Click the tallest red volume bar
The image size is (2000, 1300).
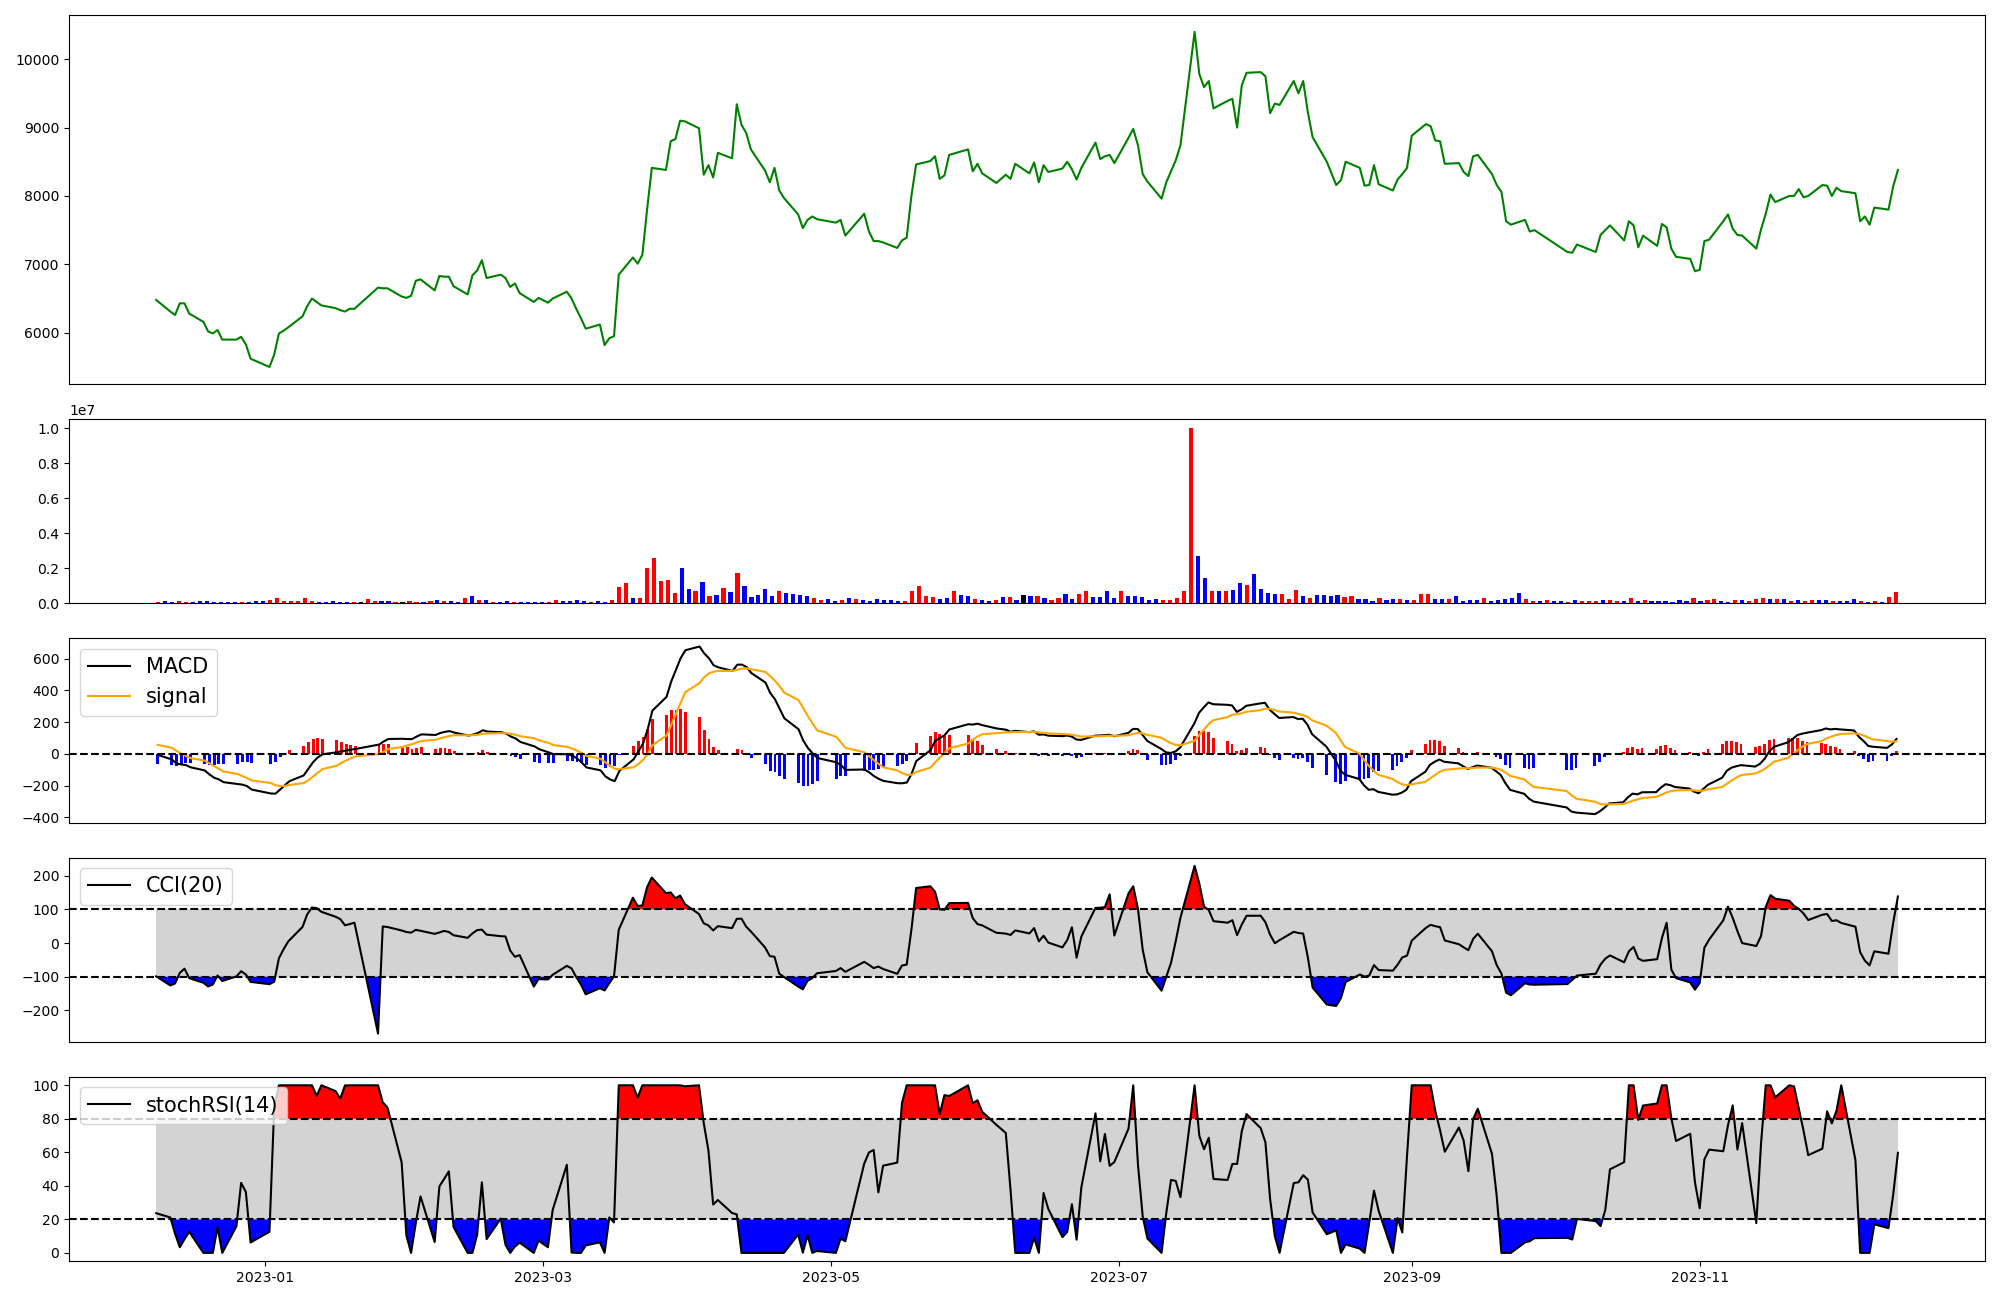click(1191, 515)
